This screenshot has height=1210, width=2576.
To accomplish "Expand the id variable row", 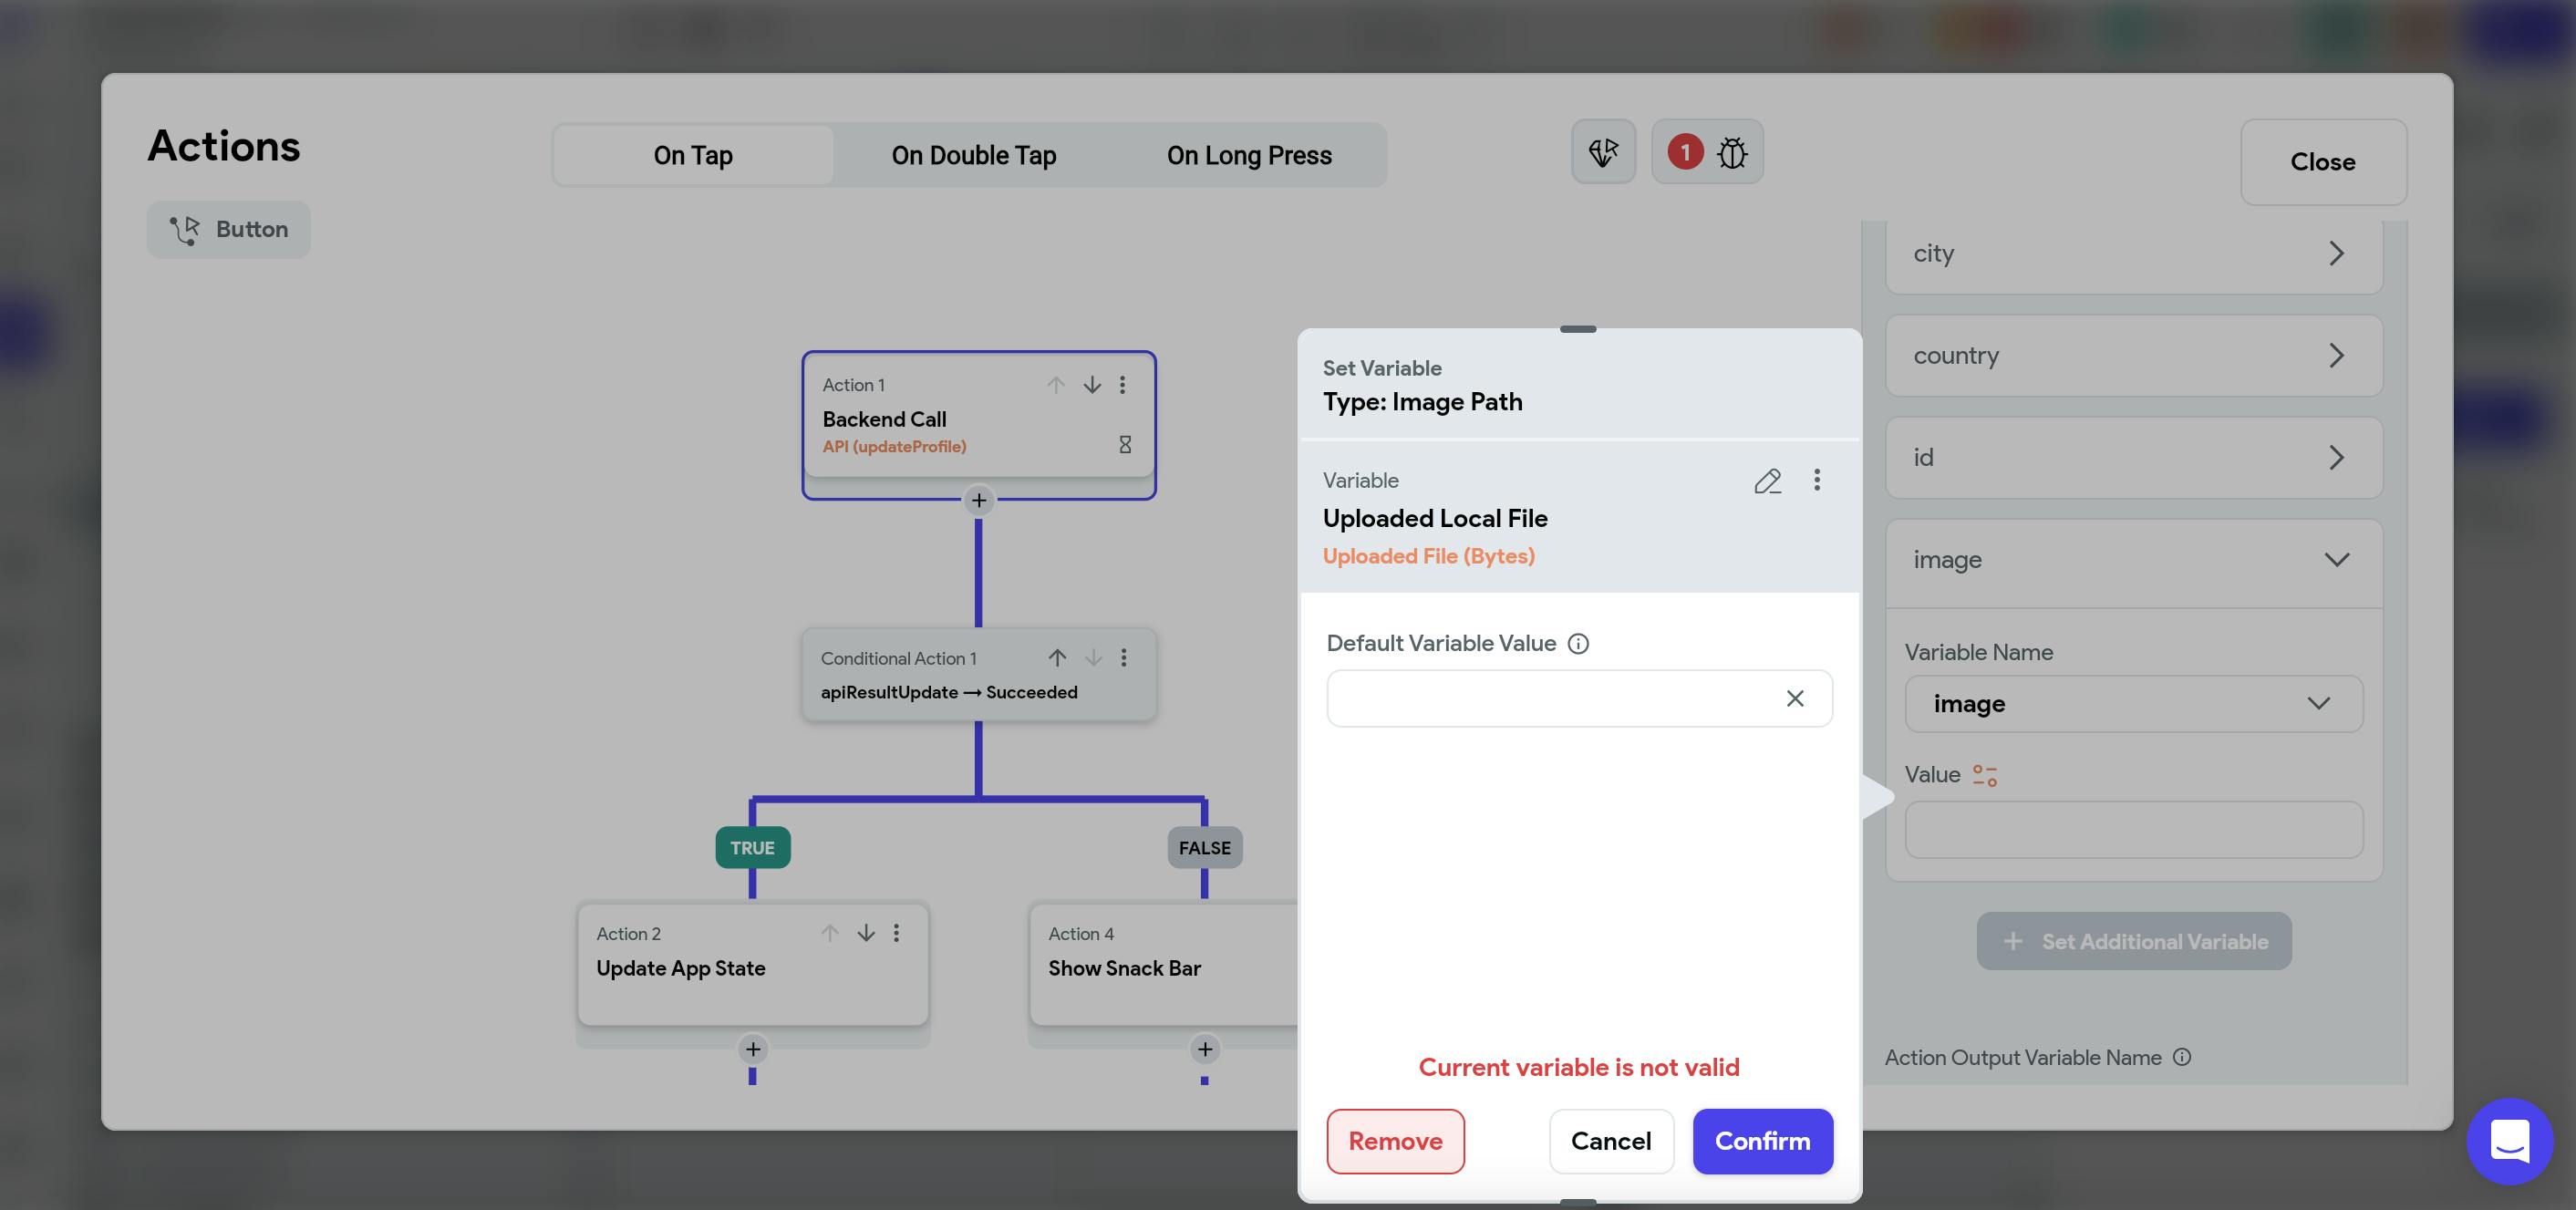I will (2134, 458).
